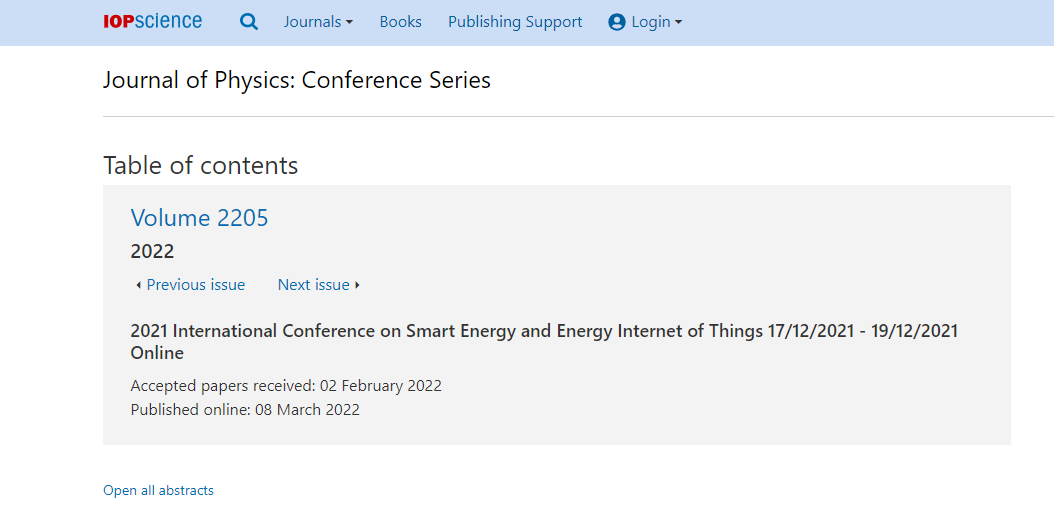Click the Table of contents heading
Screen dimensions: 1054x526
[x=200, y=165]
